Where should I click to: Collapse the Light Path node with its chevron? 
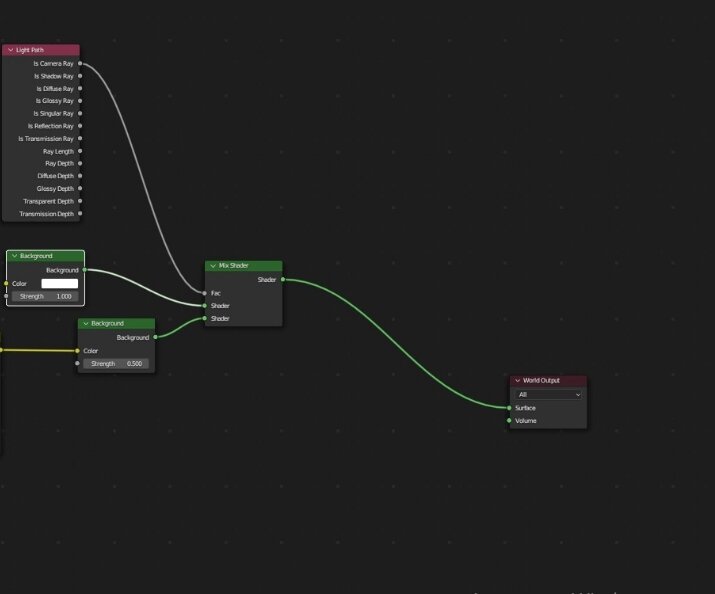pos(10,50)
